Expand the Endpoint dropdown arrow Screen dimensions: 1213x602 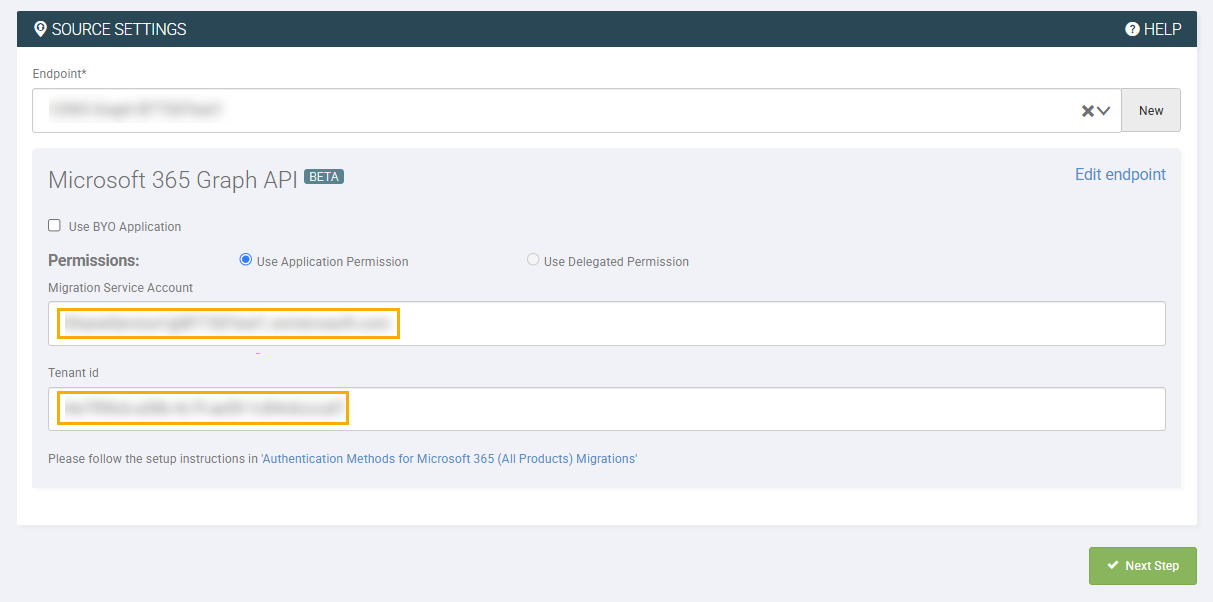tap(1104, 111)
